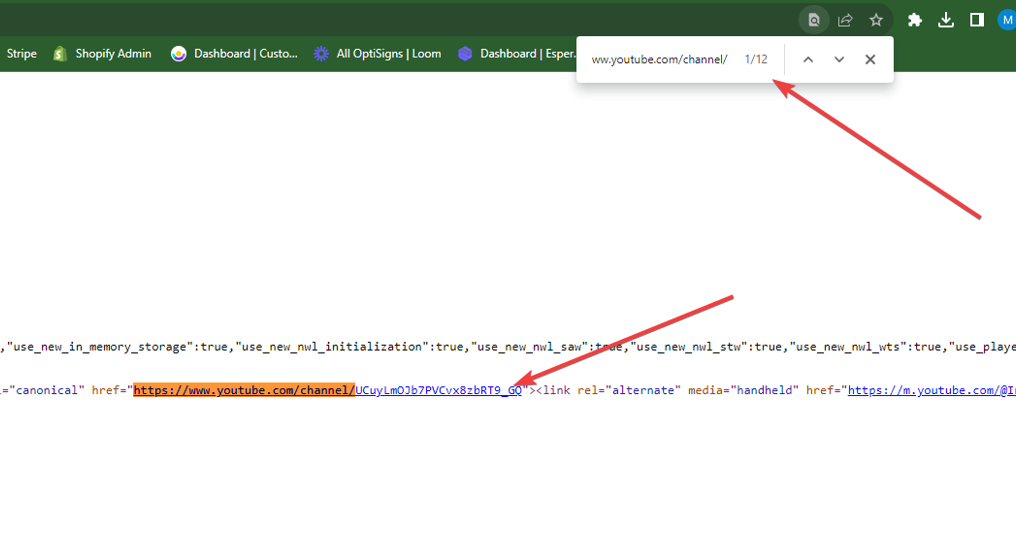Screen dimensions: 1016x544
Task: Click the channel ID UCuyLmOJb7PVCvx8zbRT9_GQ text
Action: pos(438,390)
